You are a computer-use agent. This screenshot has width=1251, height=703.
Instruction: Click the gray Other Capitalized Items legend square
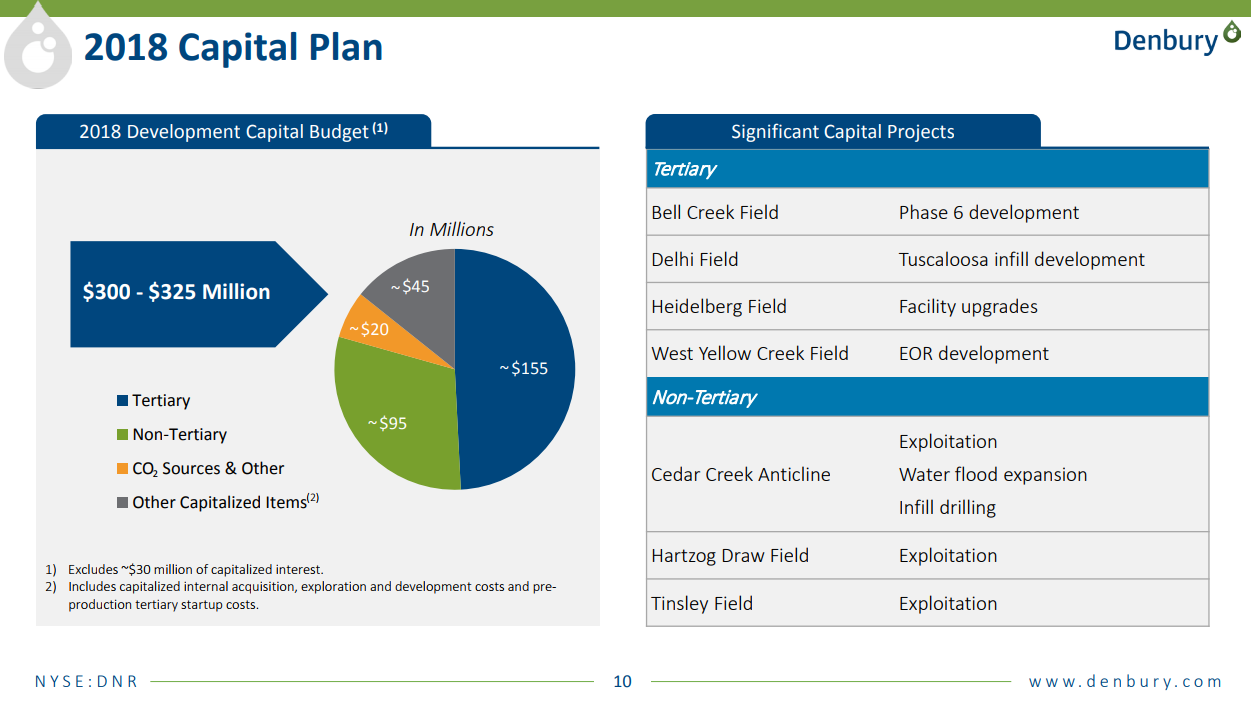click(122, 503)
